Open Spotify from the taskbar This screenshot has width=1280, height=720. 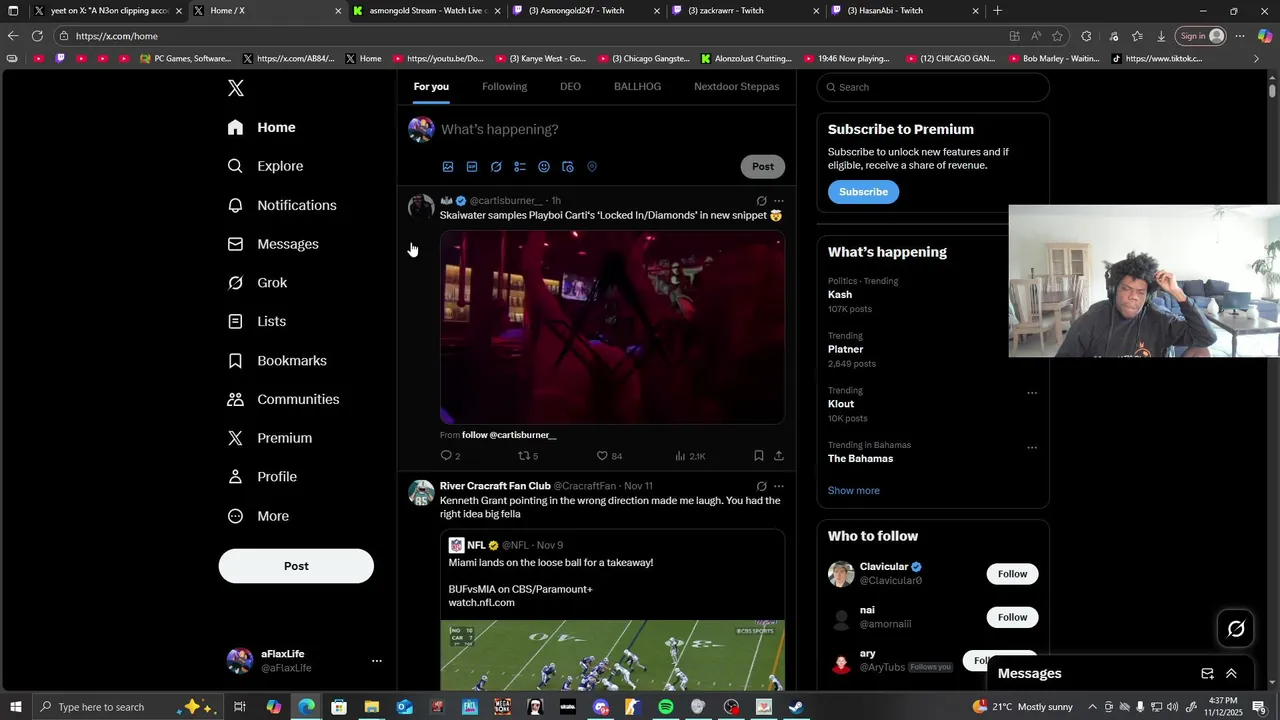point(666,707)
